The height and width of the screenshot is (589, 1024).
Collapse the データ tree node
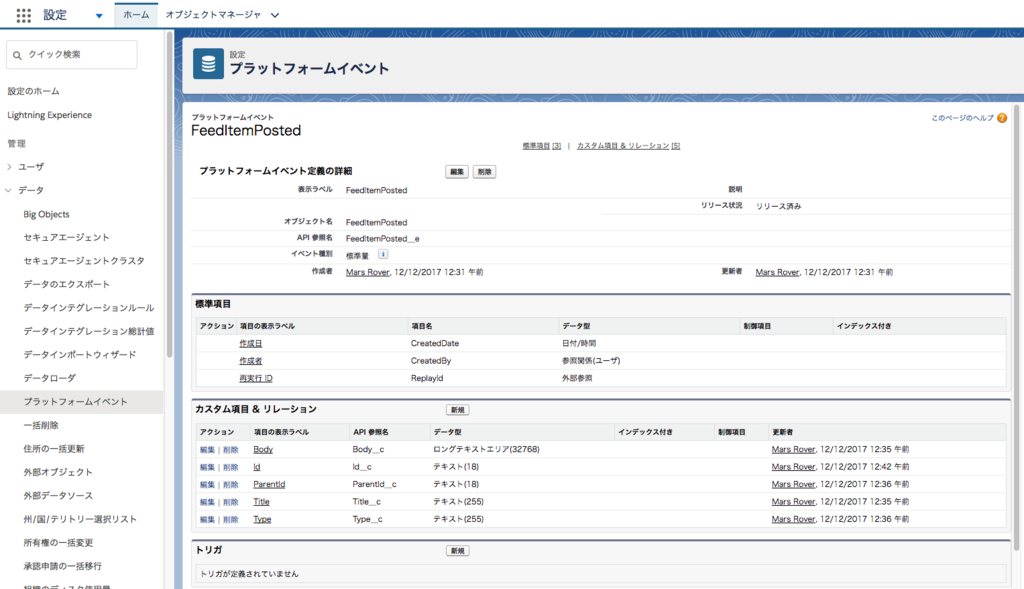[8, 191]
